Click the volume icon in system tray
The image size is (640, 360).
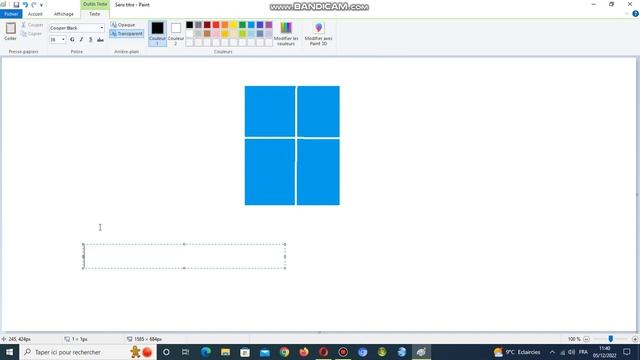pos(571,352)
